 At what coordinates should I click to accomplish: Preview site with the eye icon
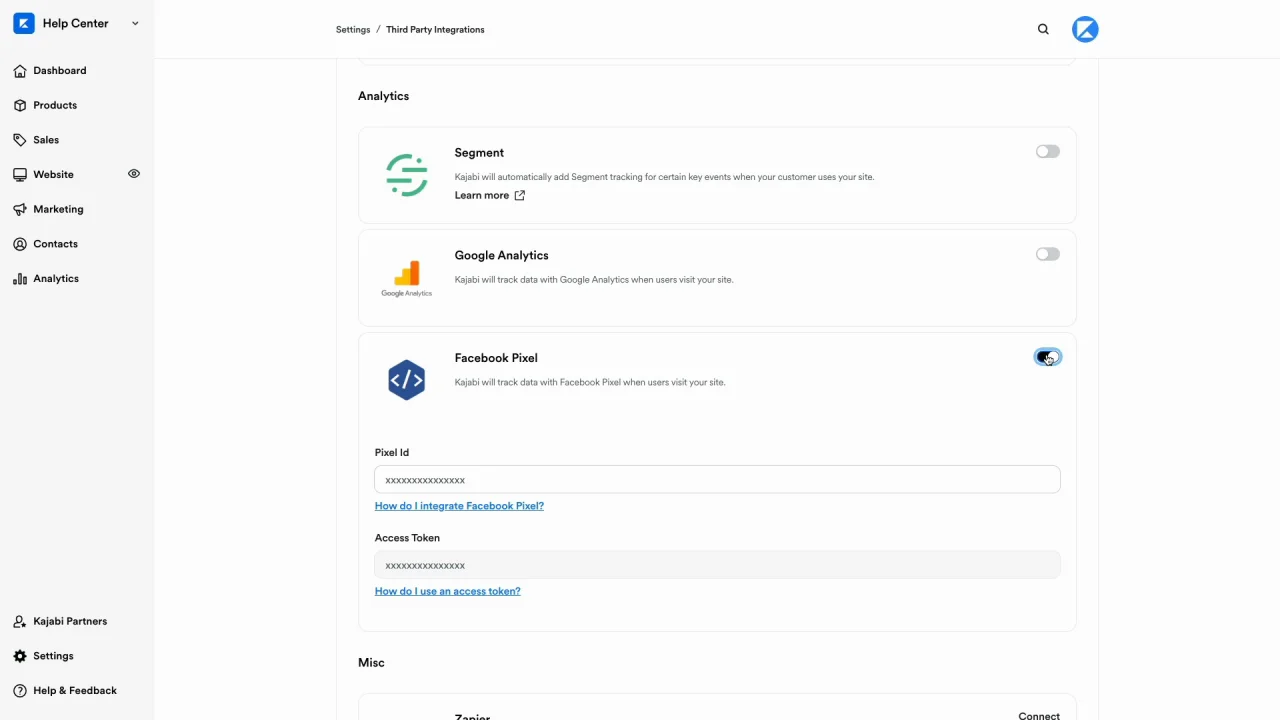click(134, 174)
